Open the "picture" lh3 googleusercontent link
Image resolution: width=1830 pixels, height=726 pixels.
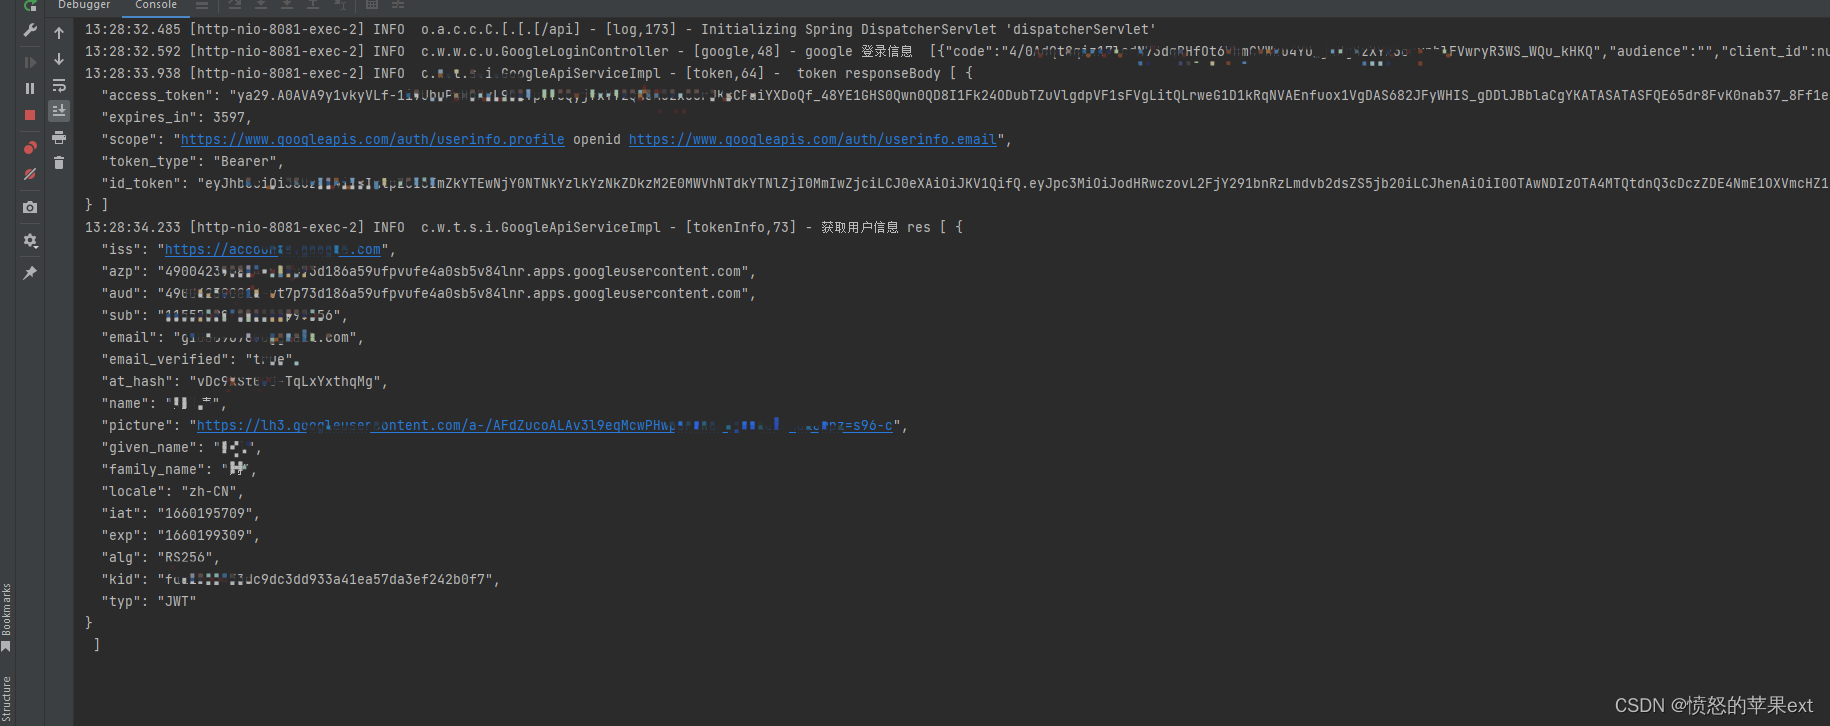click(544, 425)
